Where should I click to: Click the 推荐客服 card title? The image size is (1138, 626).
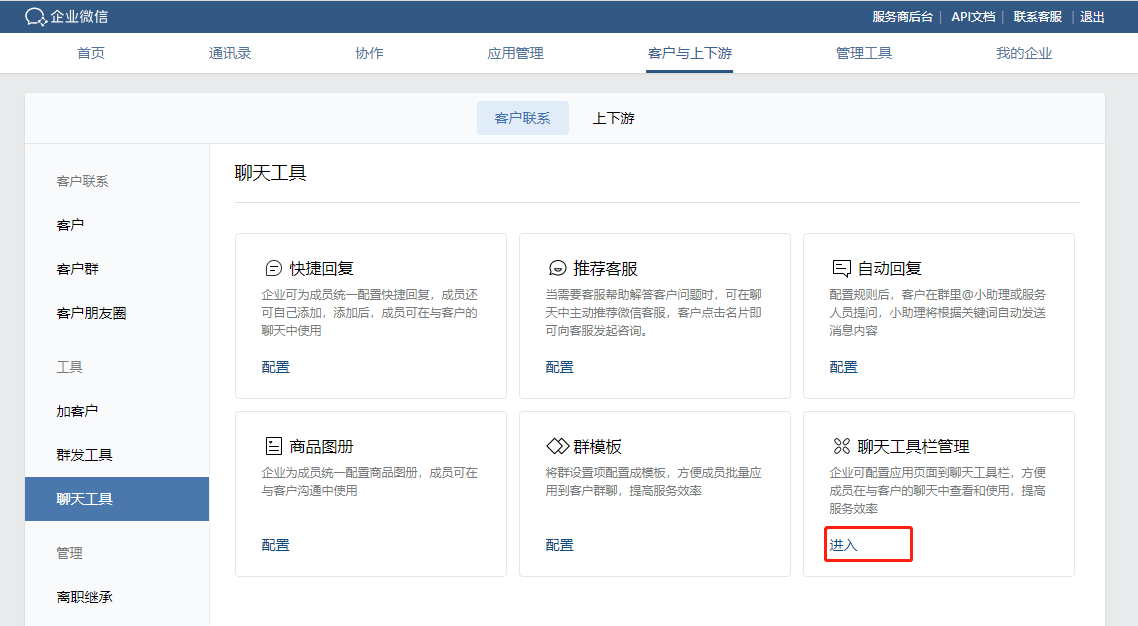click(605, 268)
